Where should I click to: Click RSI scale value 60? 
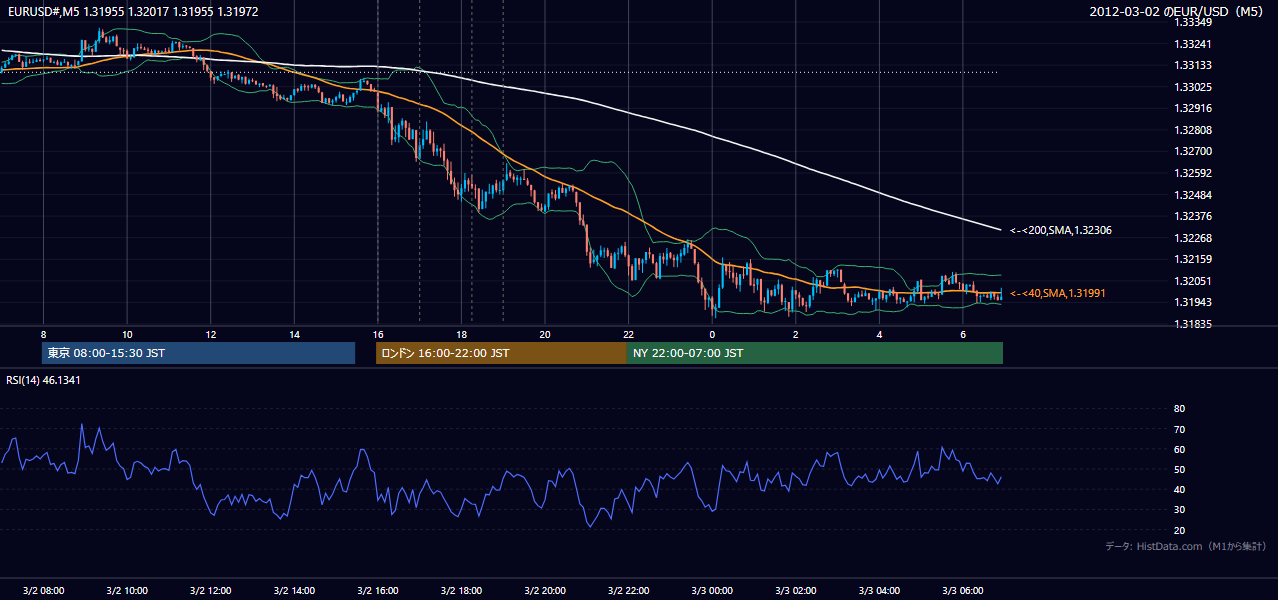pyautogui.click(x=1179, y=449)
